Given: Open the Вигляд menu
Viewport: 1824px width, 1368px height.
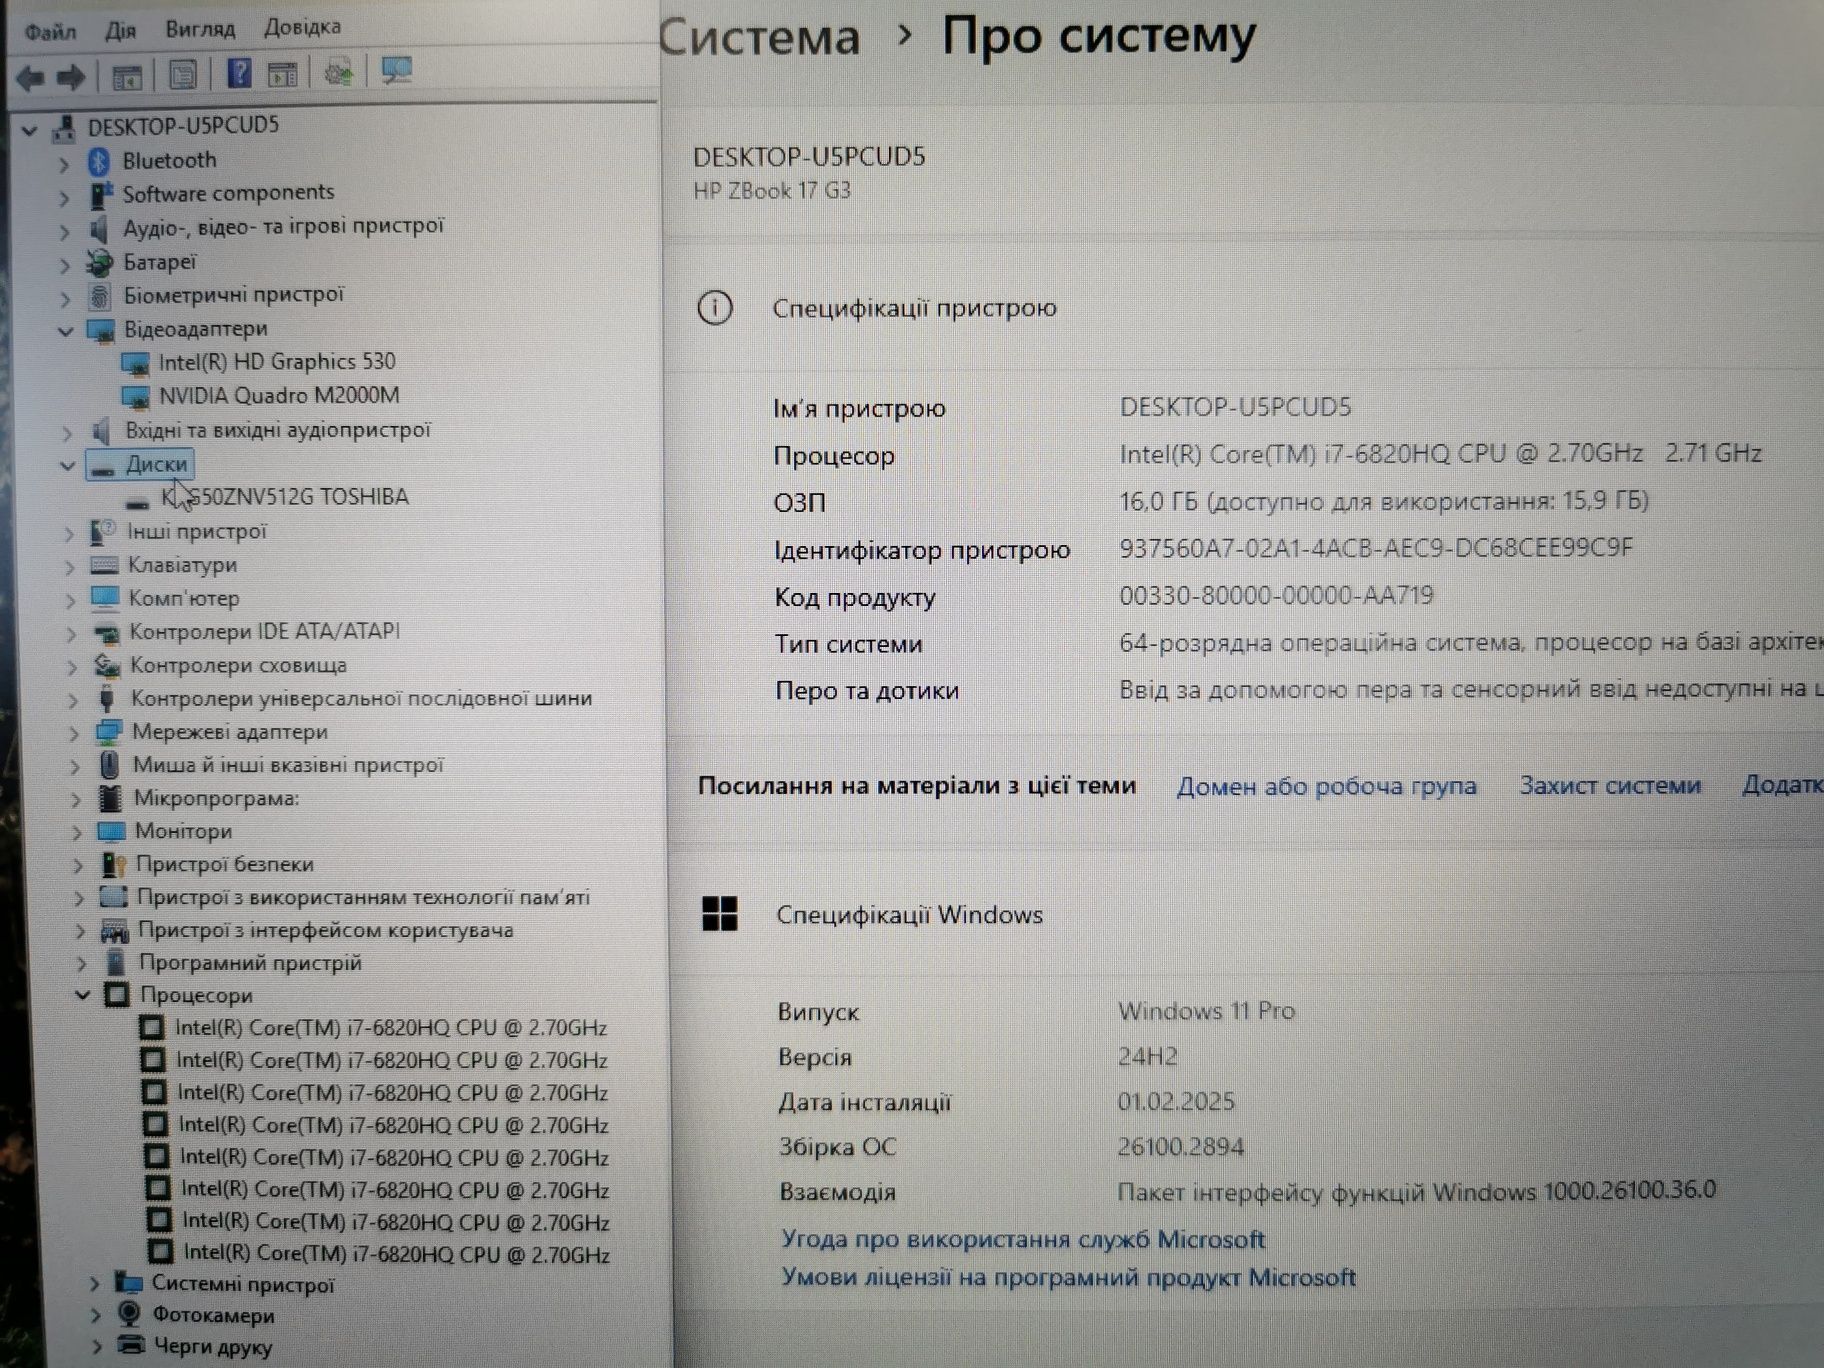Looking at the screenshot, I should (x=200, y=29).
